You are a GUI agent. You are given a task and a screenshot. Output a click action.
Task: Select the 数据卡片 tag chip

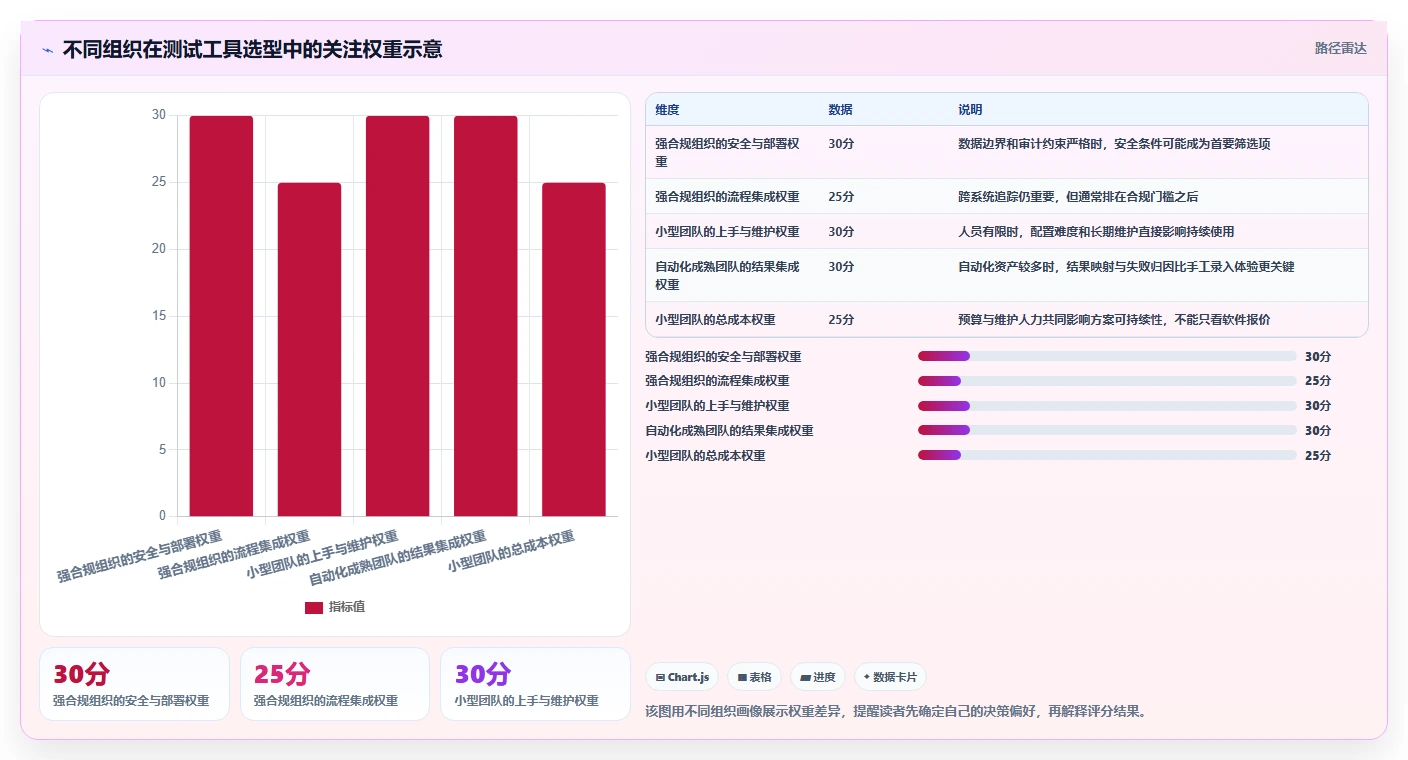[890, 677]
